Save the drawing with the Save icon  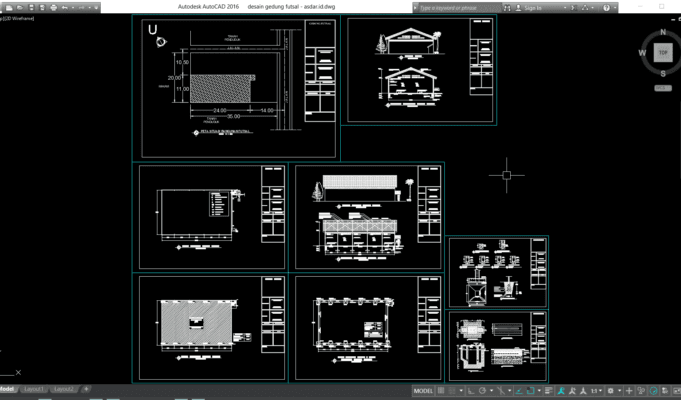(x=31, y=7)
